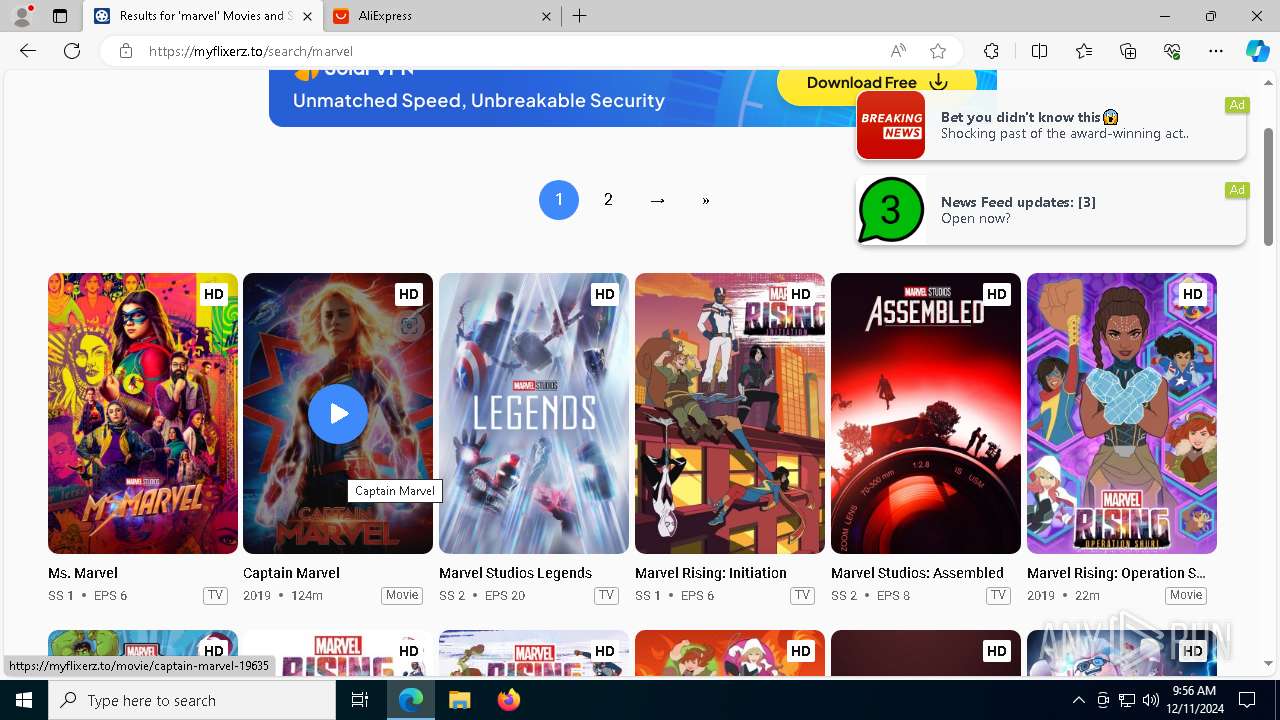Open Marvel Rising: Initiation poster
Image resolution: width=1280 pixels, height=720 pixels.
point(730,413)
